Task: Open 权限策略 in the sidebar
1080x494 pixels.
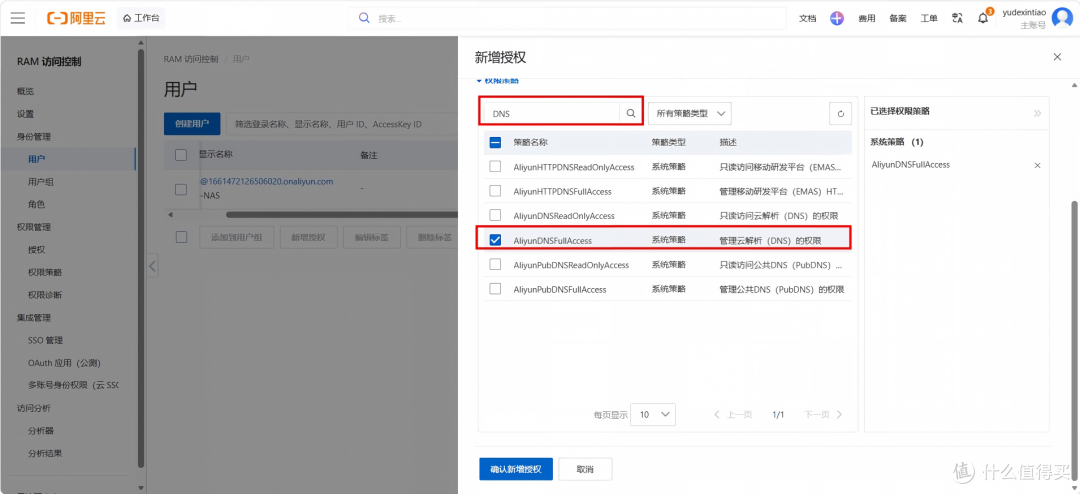Action: coord(45,272)
